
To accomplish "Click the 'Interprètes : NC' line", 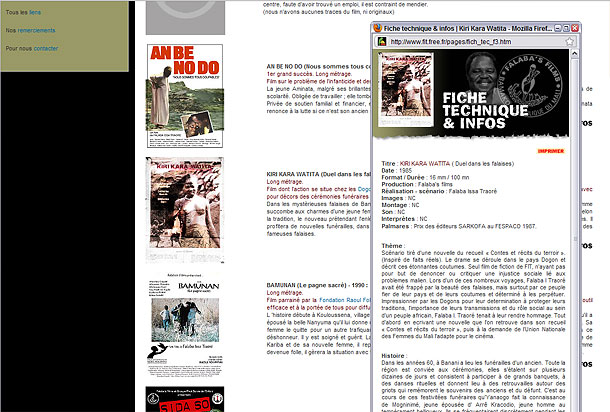I will click(x=404, y=219).
